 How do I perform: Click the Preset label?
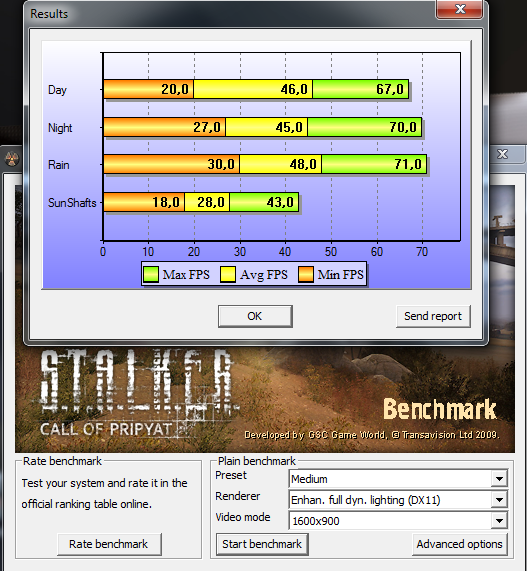pos(231,475)
